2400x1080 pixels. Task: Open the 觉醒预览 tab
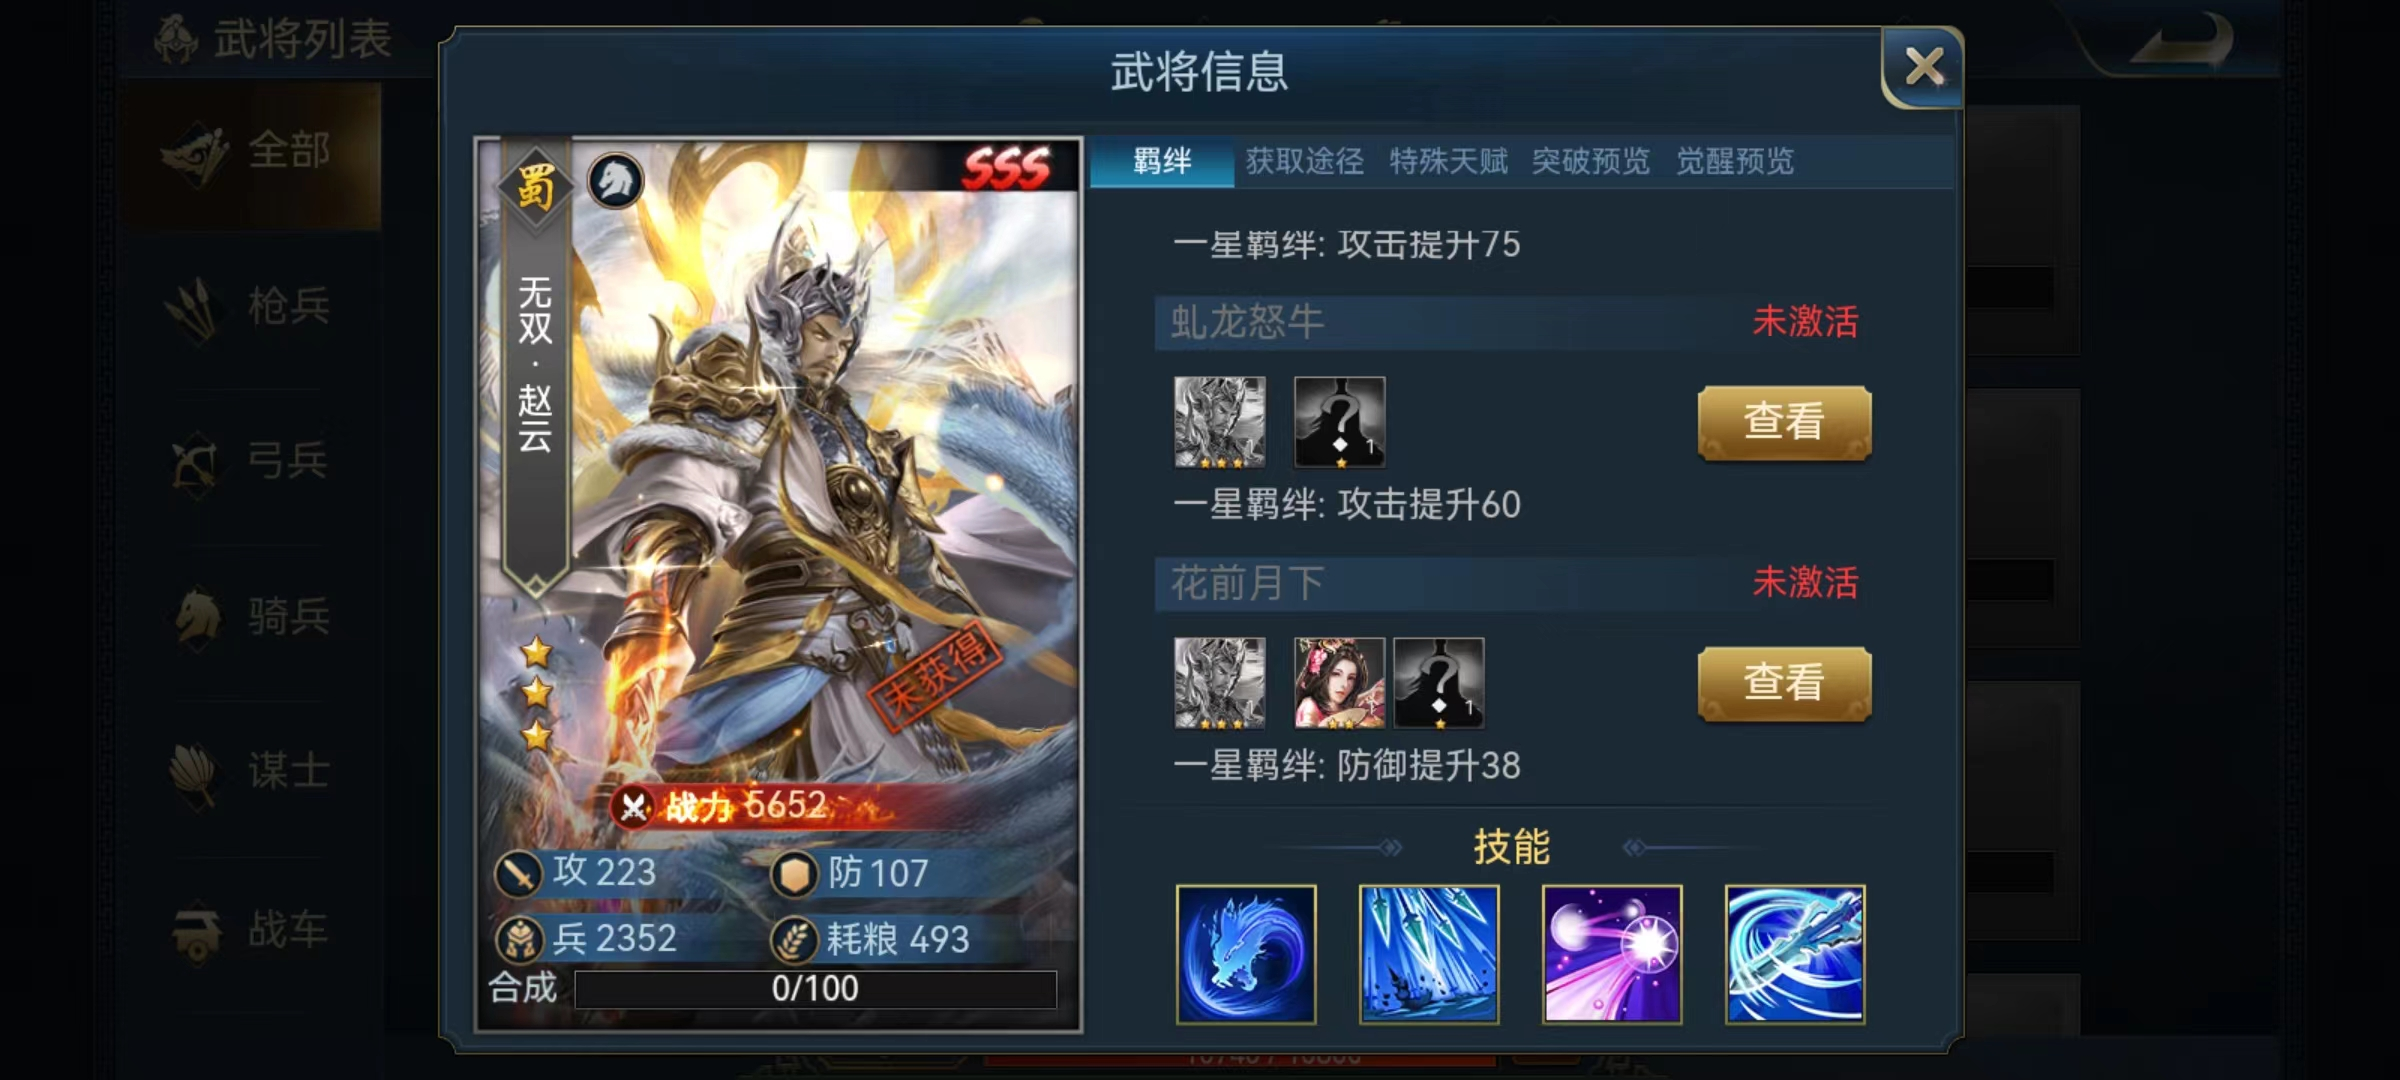pyautogui.click(x=1735, y=161)
